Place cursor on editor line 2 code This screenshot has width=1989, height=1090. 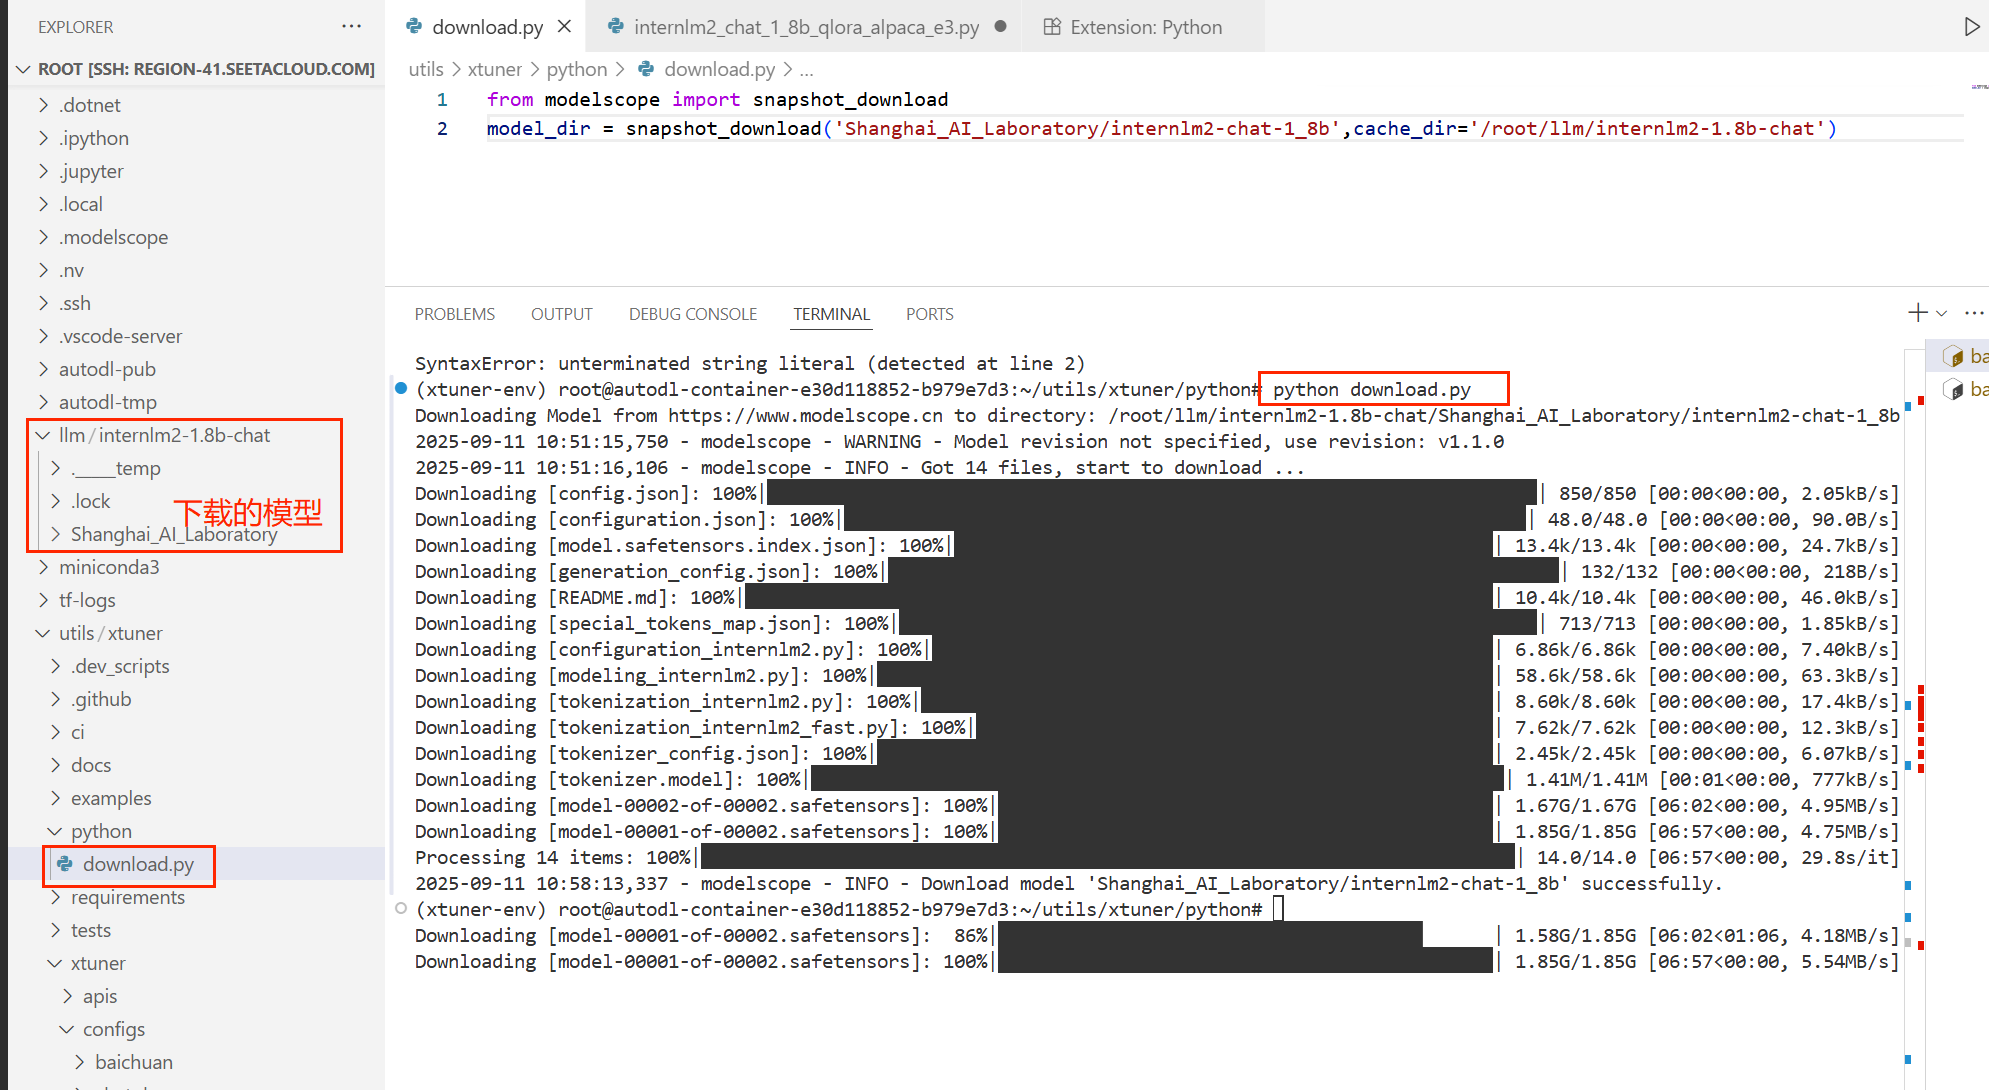coord(1160,129)
